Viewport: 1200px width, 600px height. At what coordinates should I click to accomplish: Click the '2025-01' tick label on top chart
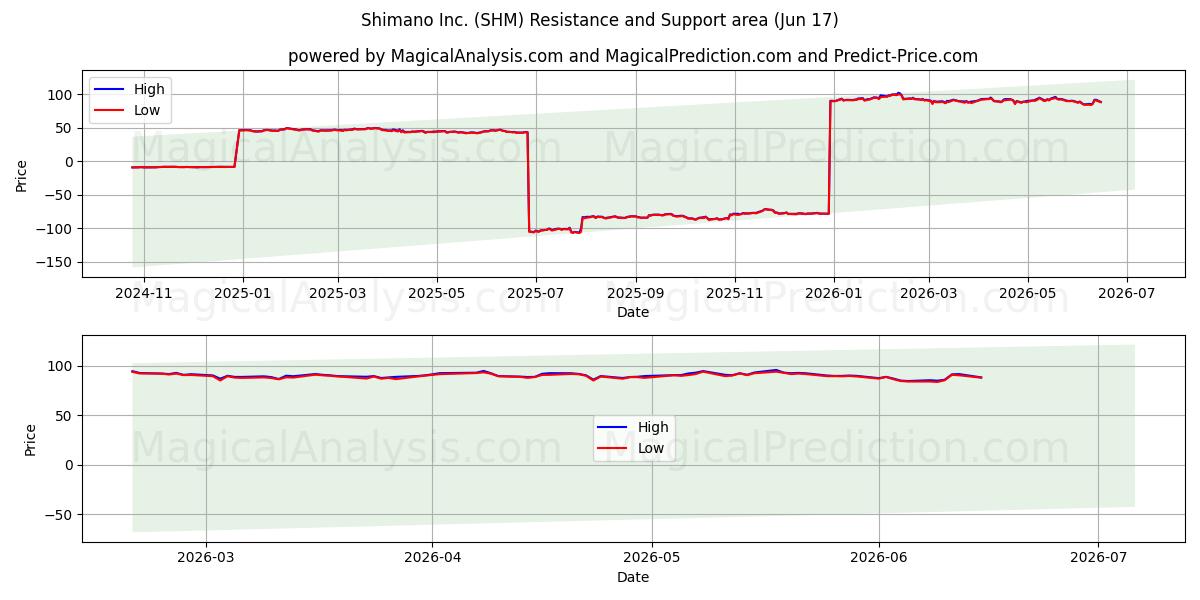coord(242,292)
